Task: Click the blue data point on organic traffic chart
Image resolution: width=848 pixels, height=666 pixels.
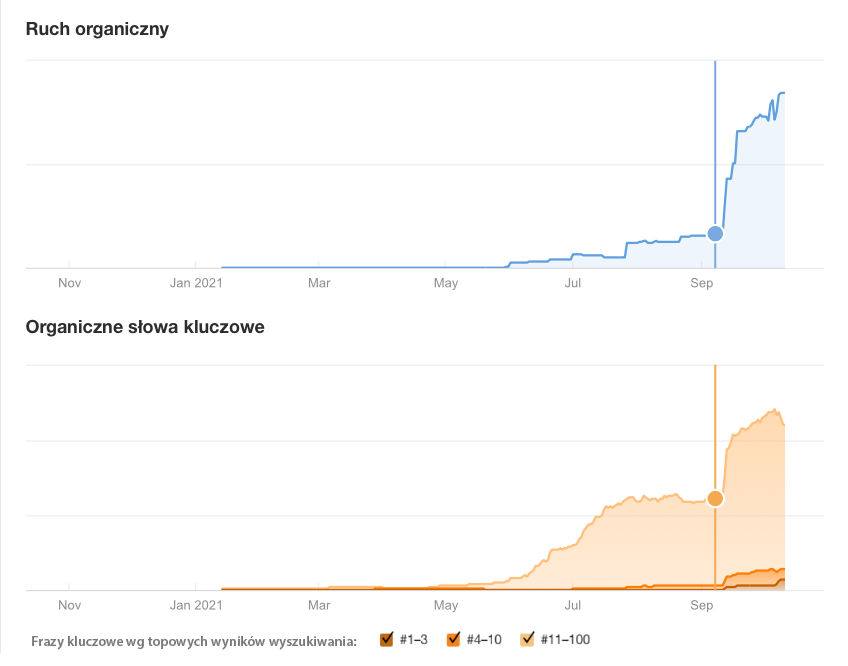Action: coord(715,234)
